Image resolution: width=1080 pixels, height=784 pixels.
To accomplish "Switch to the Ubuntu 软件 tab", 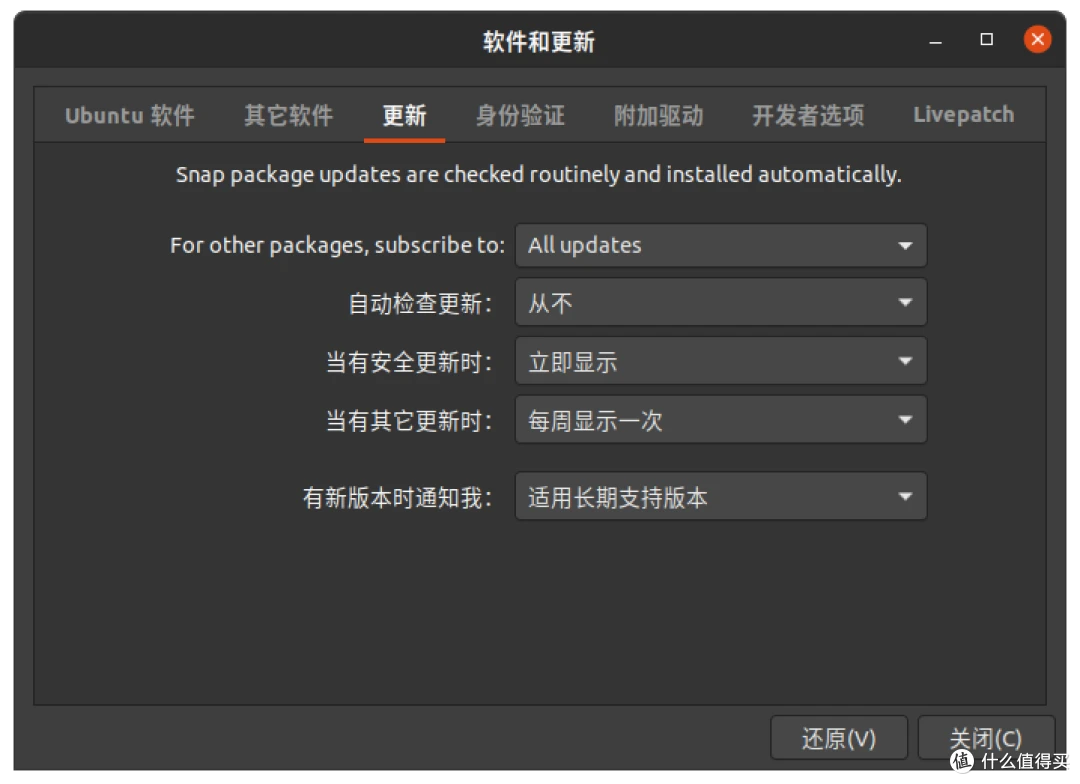I will pyautogui.click(x=129, y=114).
